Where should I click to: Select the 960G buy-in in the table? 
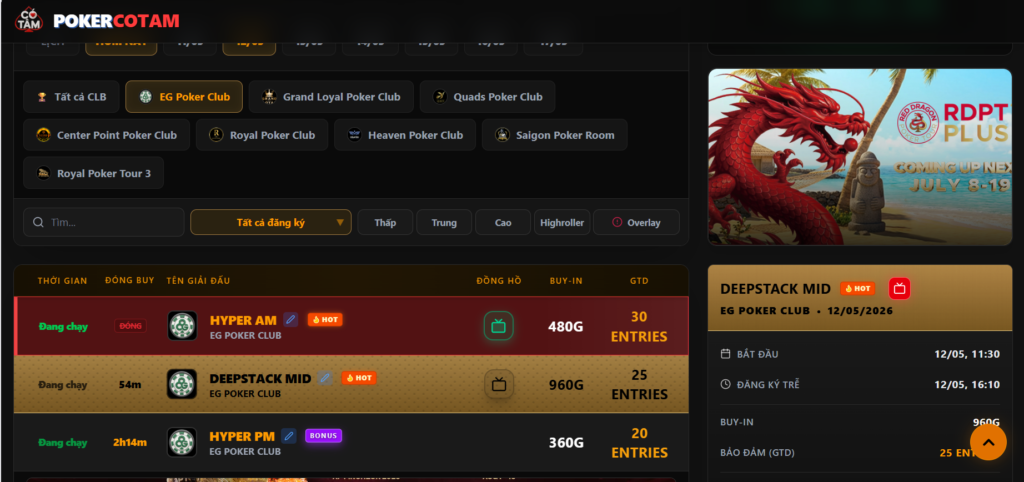click(566, 385)
